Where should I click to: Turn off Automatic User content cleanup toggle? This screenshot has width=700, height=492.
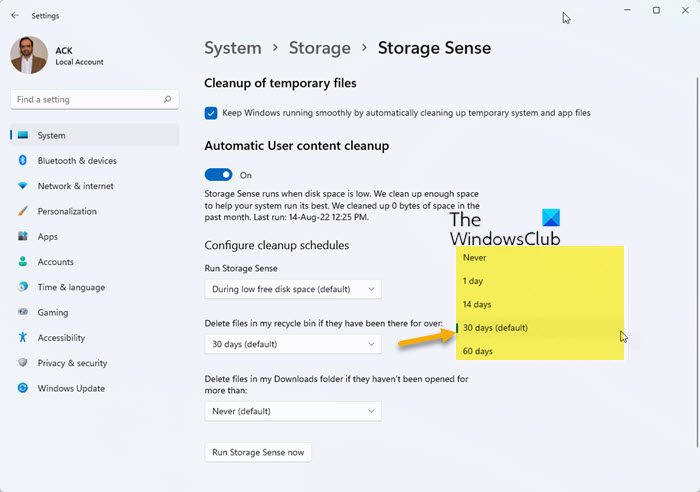[218, 175]
